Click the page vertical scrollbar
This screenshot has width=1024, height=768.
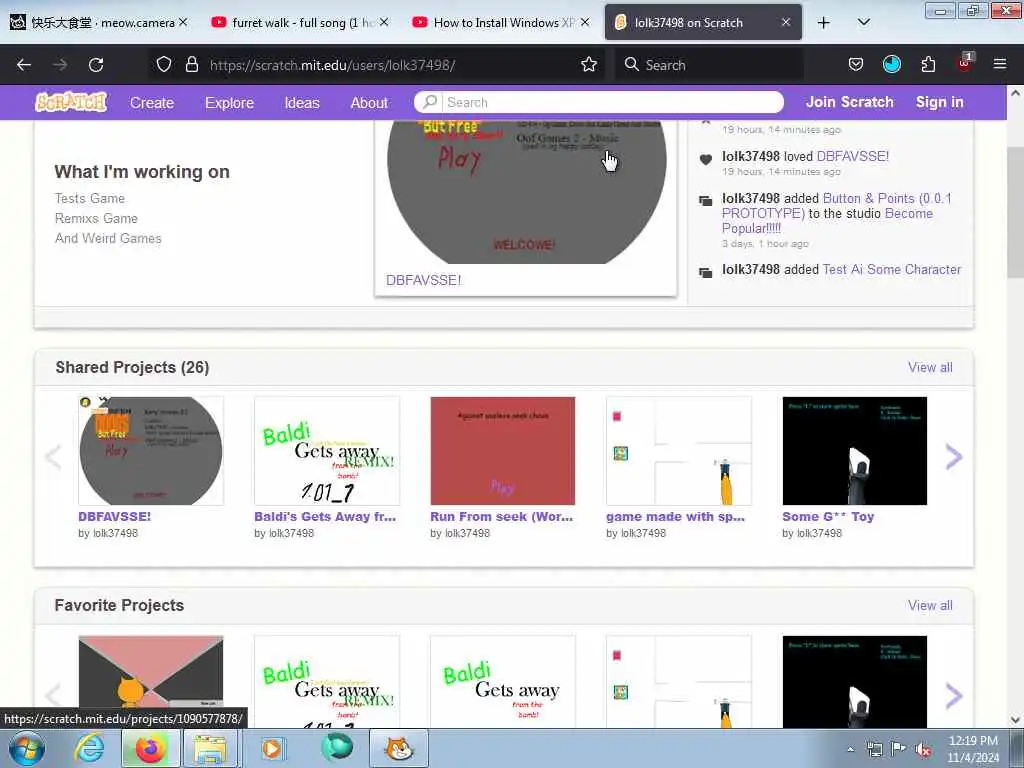click(1015, 213)
